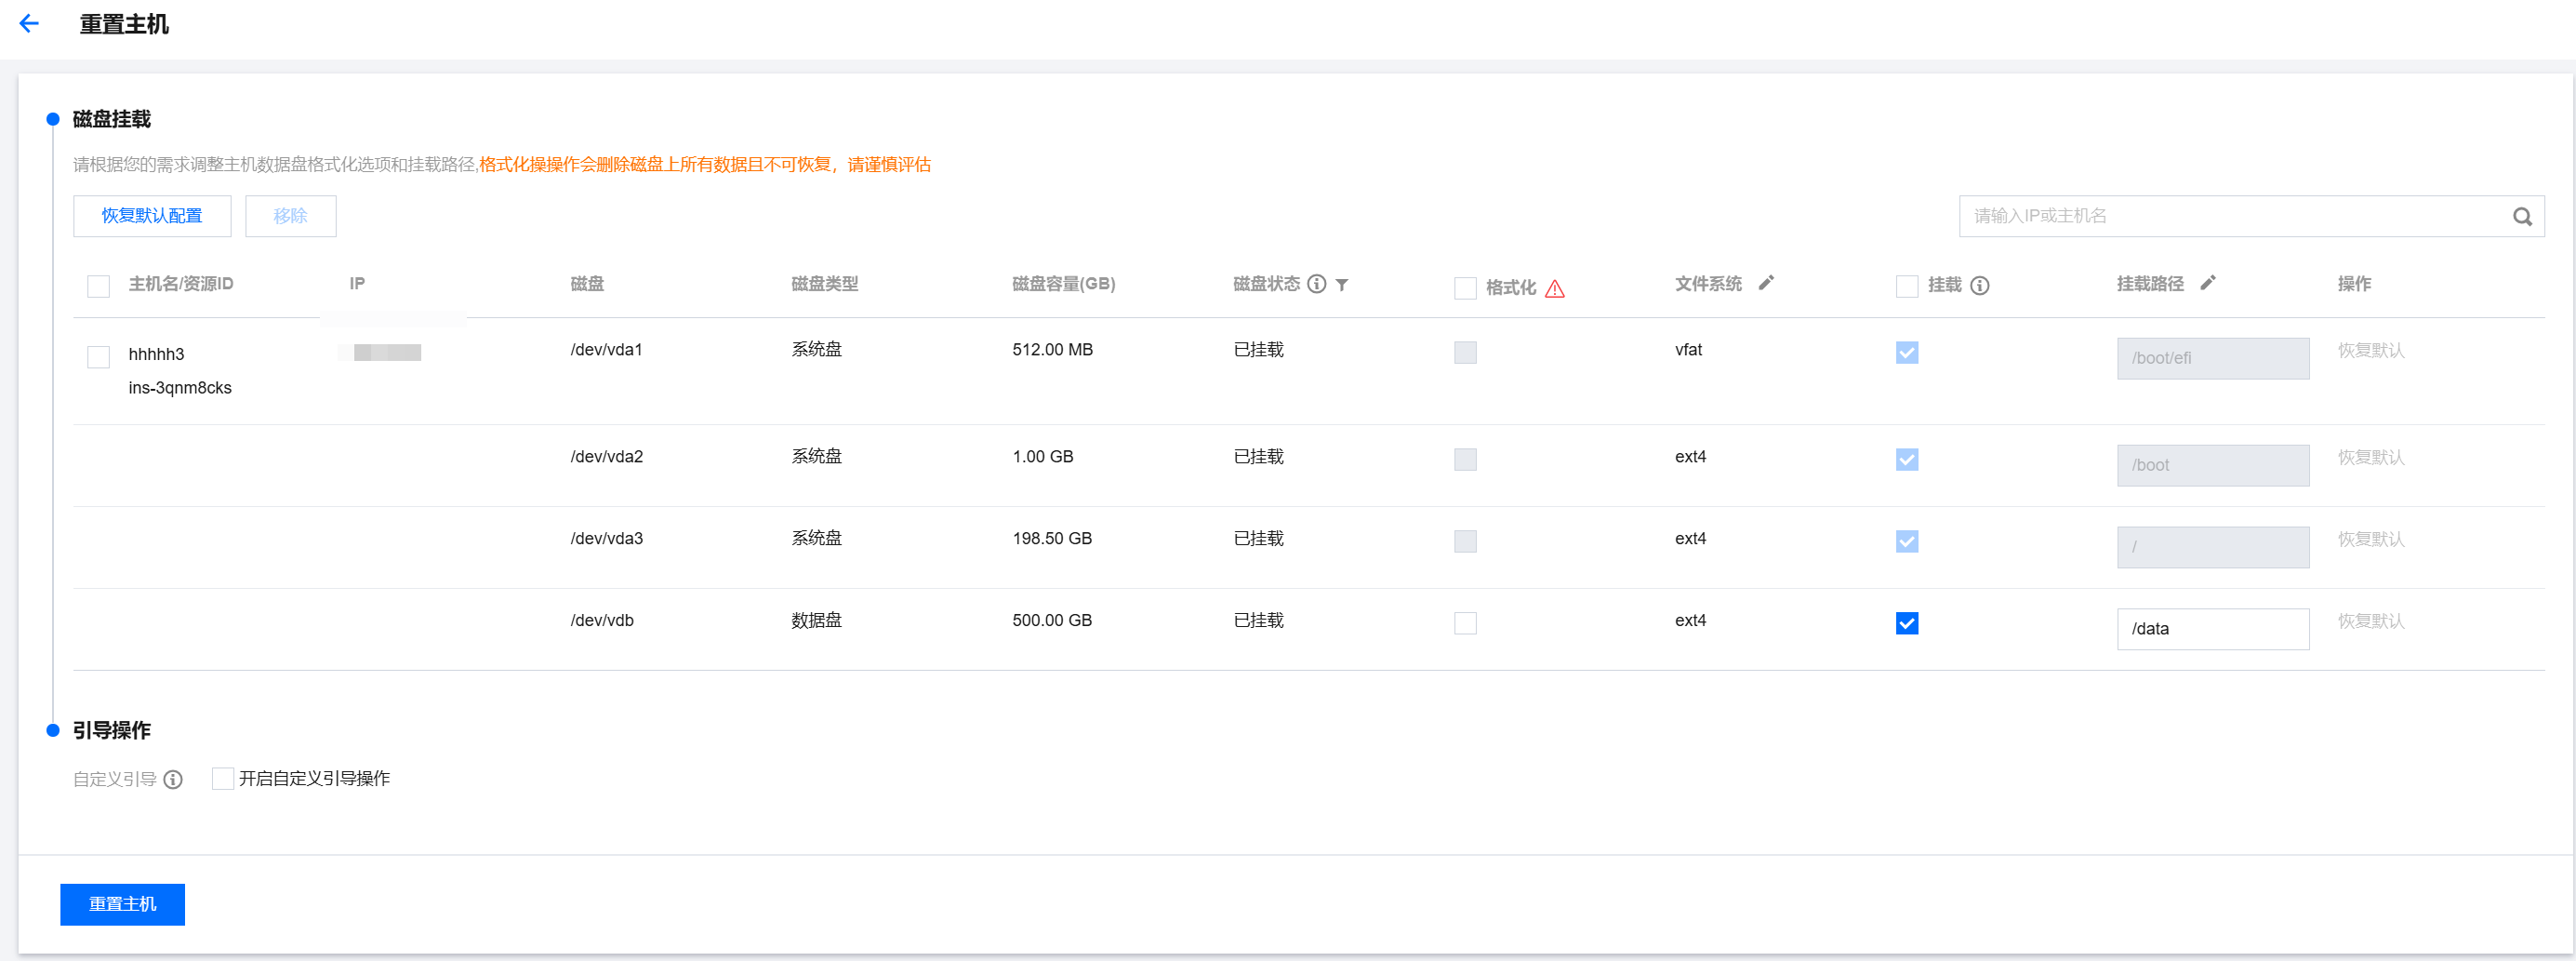Uncheck mount for /dev/vdb data disk
This screenshot has width=2576, height=961.
[x=1906, y=623]
